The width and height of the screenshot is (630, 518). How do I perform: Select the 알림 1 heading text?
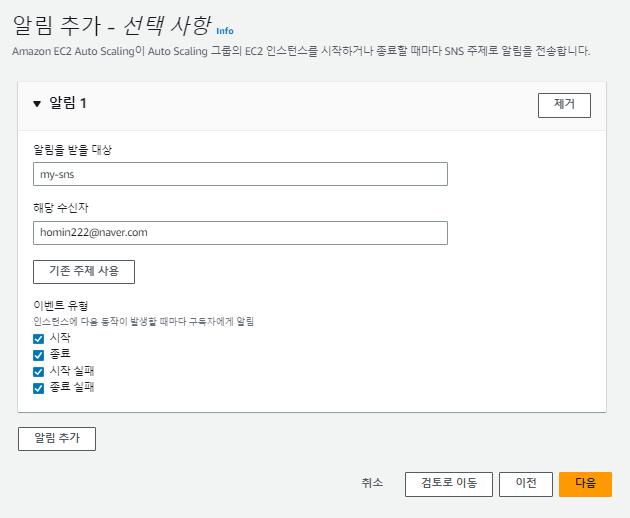point(68,103)
